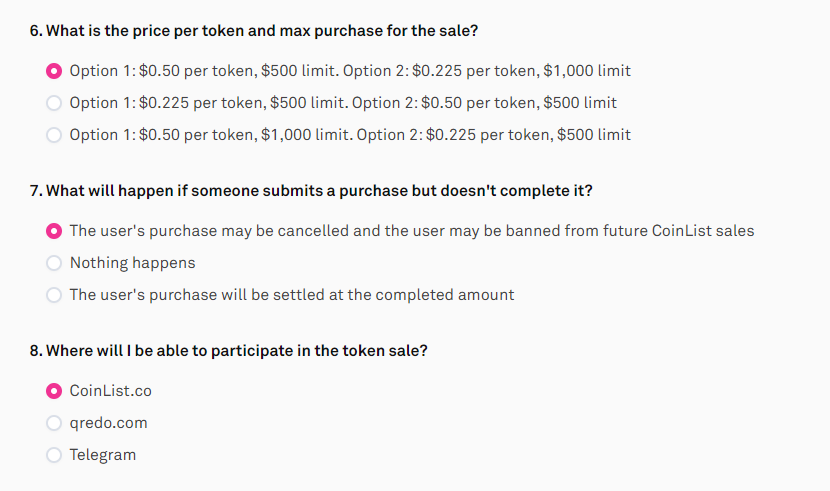Click question 8 heading about where to participate

pyautogui.click(x=238, y=351)
